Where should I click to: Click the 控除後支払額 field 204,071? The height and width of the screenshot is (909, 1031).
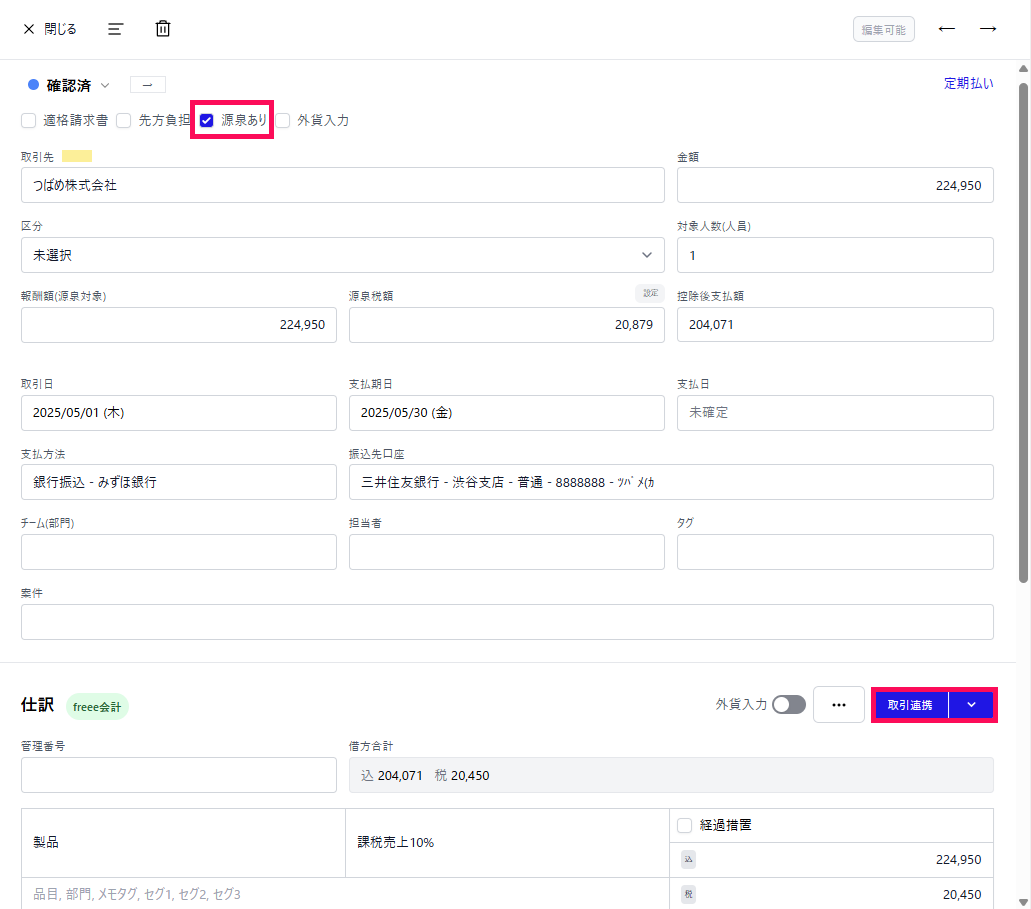(835, 324)
